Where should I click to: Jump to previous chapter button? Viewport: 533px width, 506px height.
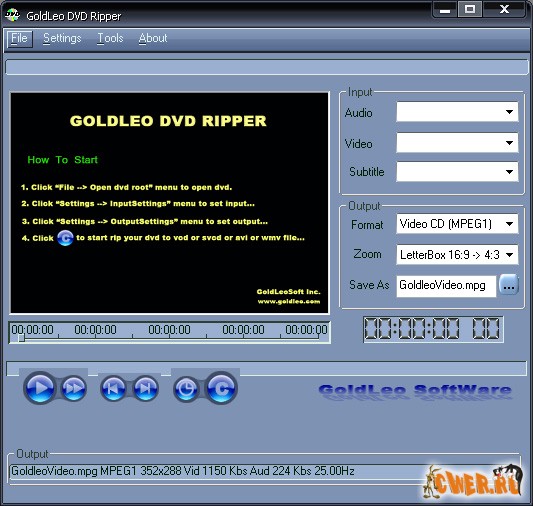click(113, 388)
